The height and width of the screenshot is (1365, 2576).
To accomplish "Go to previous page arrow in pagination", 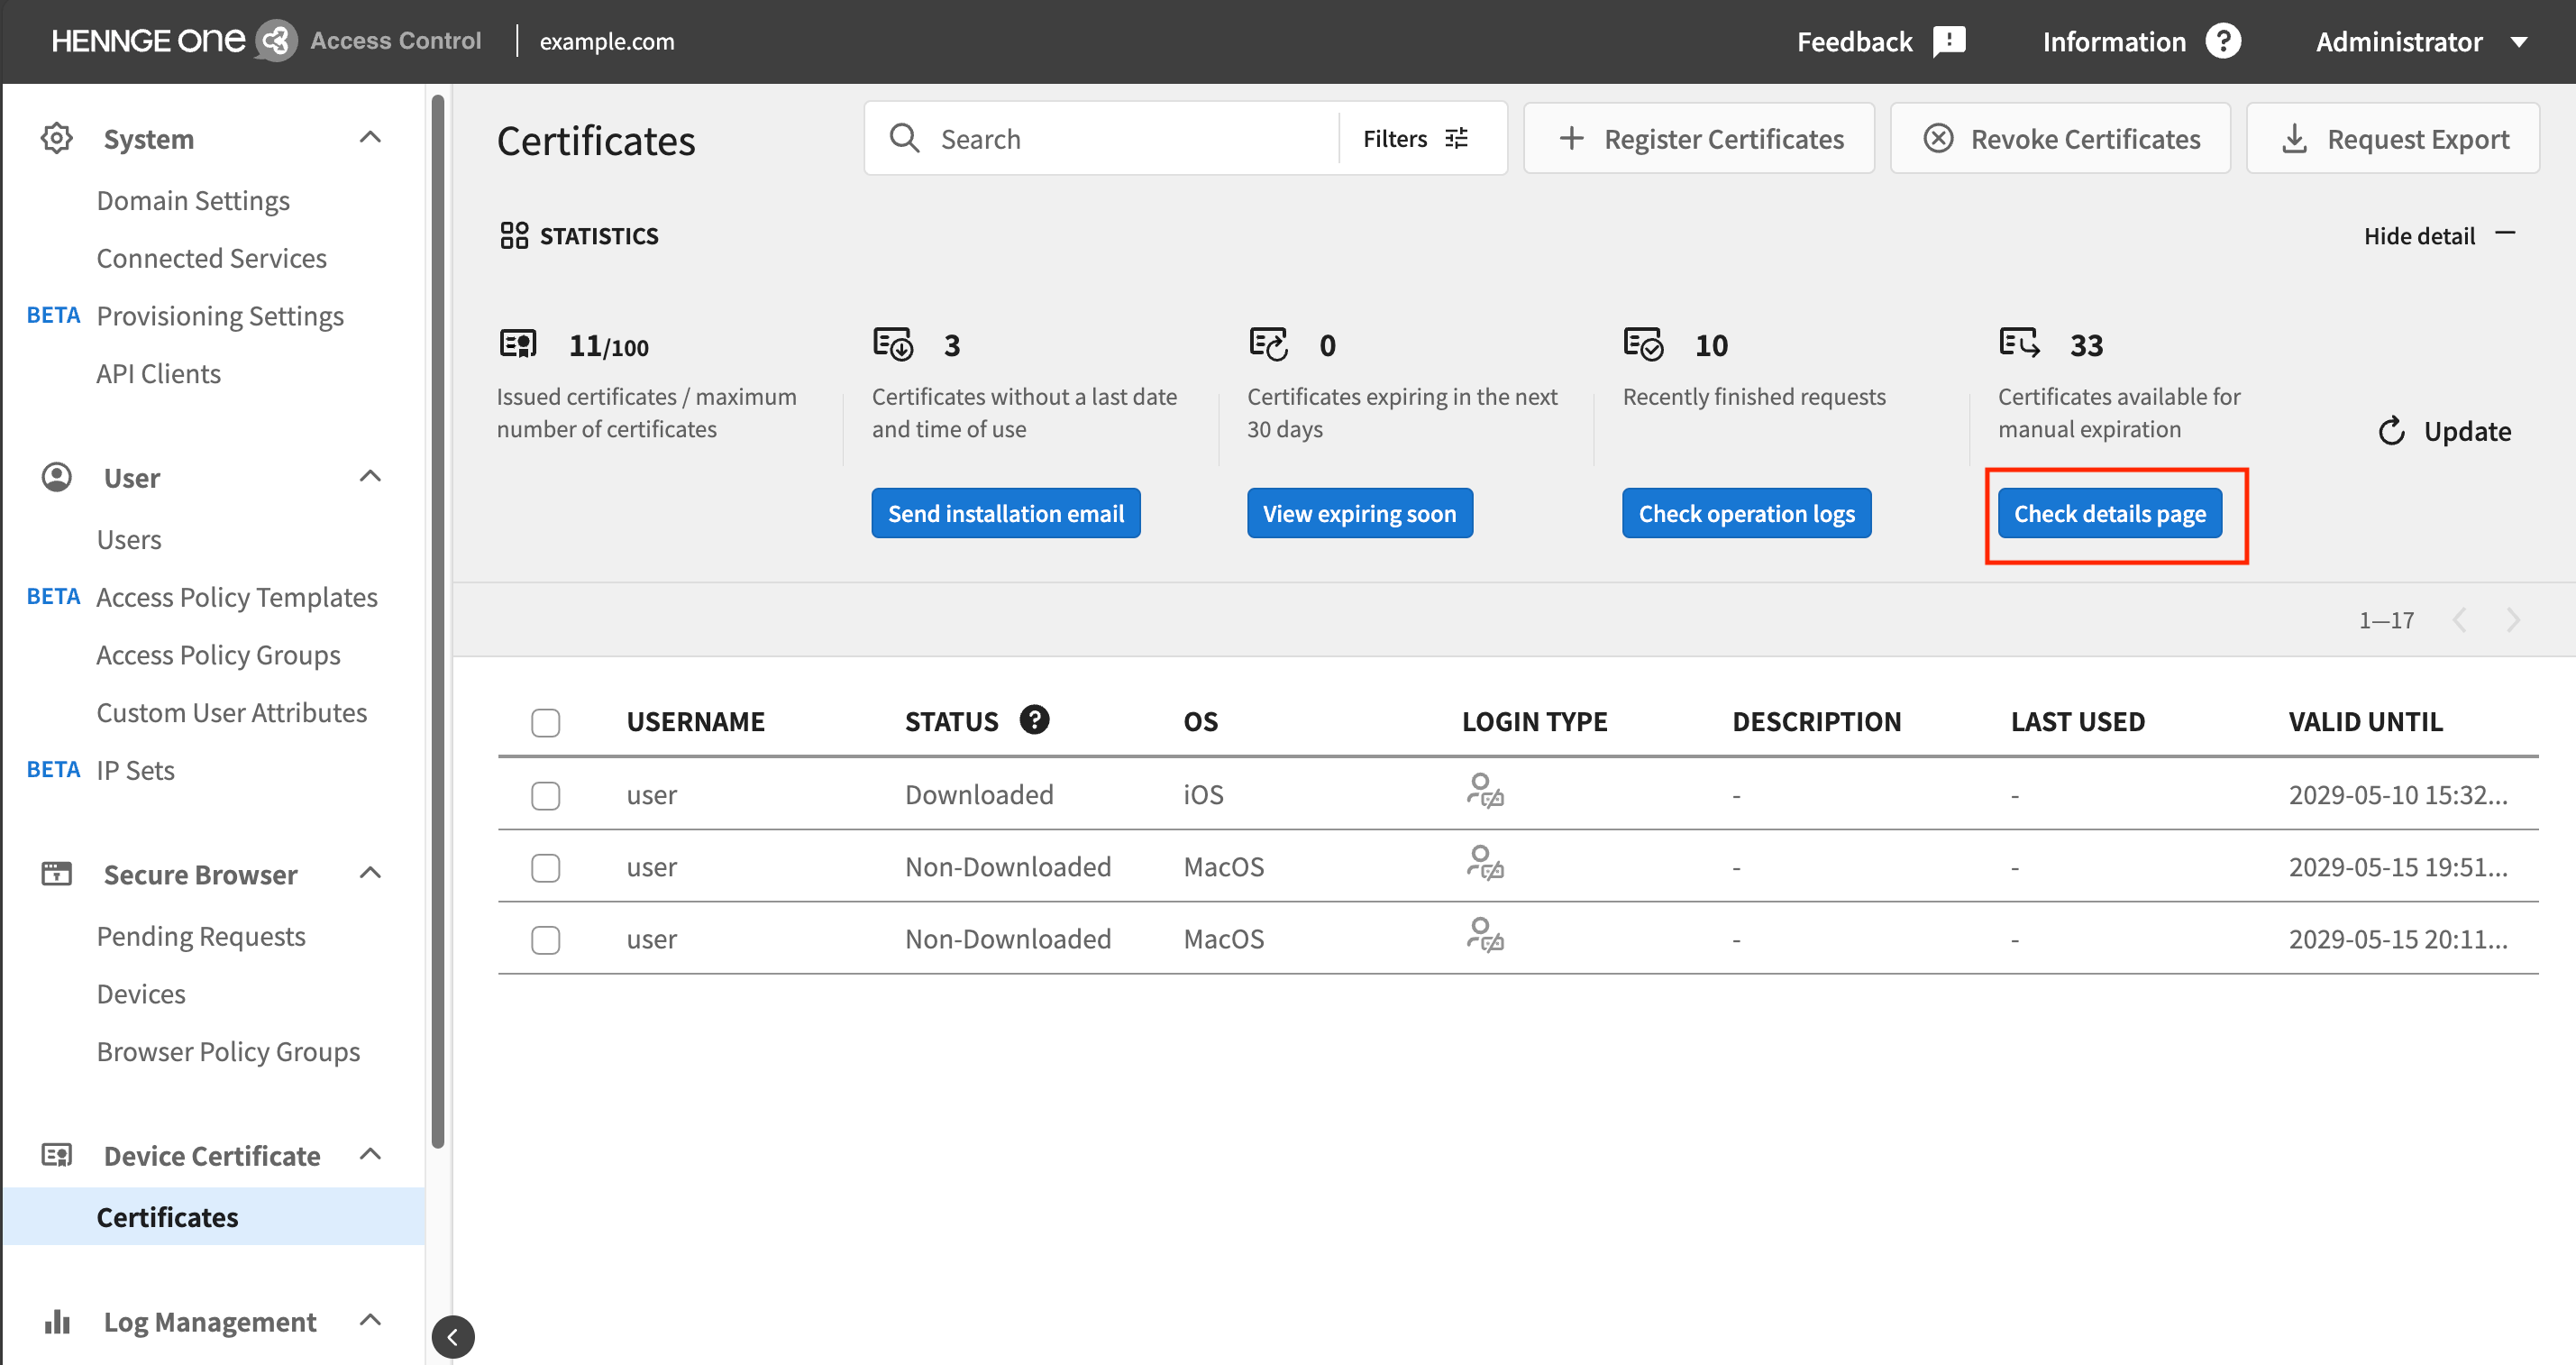I will (x=2460, y=620).
